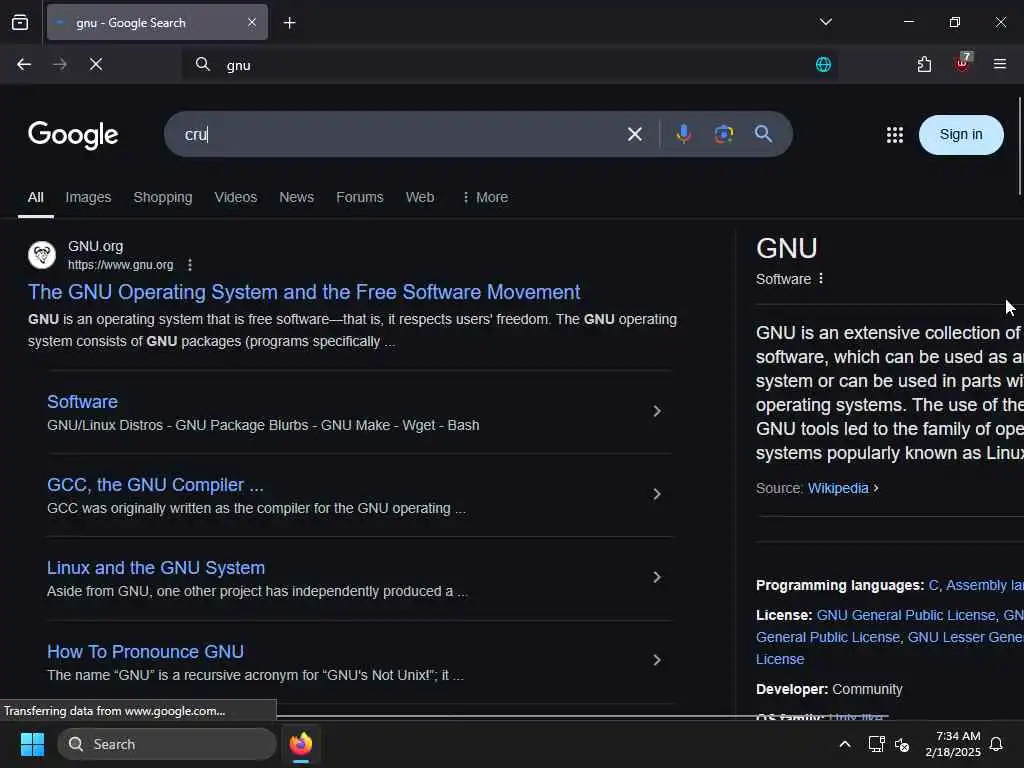Open the uBlock Origin extension icon

(963, 63)
